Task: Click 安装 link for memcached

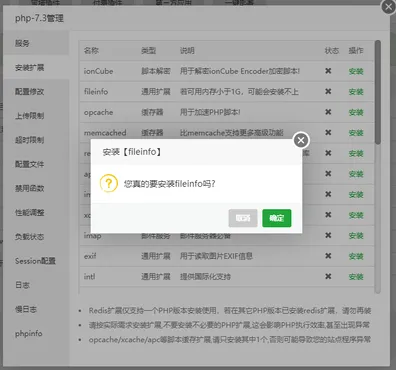Action: coord(356,133)
